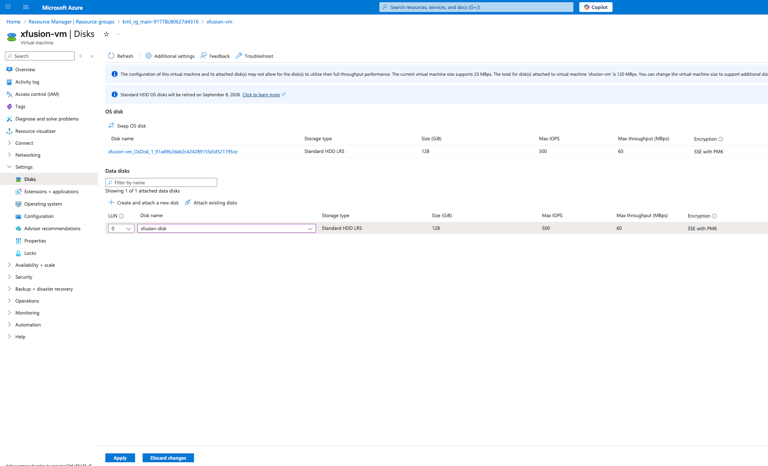Expand Backup + disaster recovery
This screenshot has width=768, height=466.
[44, 289]
